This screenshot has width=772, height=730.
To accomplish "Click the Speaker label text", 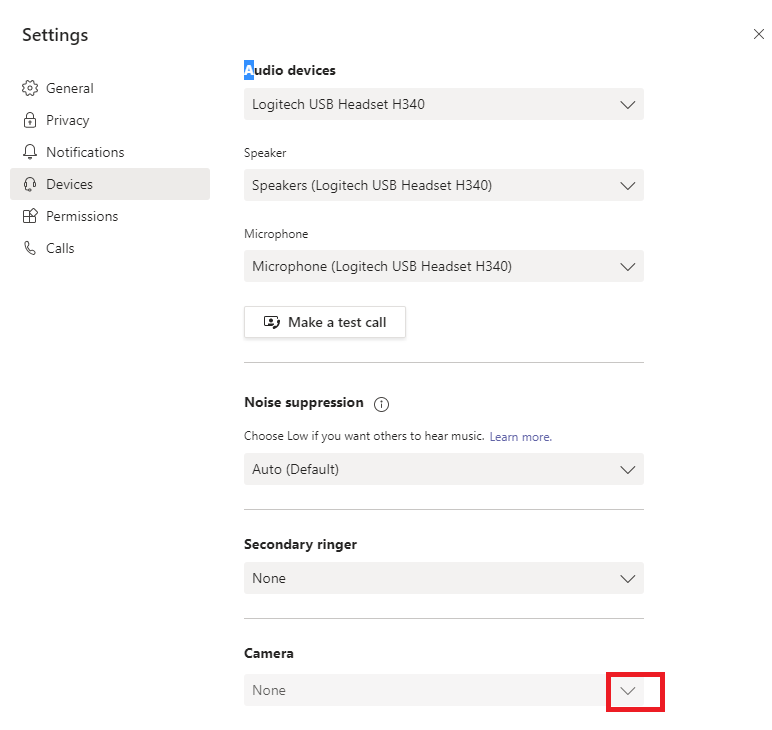I will tap(265, 153).
